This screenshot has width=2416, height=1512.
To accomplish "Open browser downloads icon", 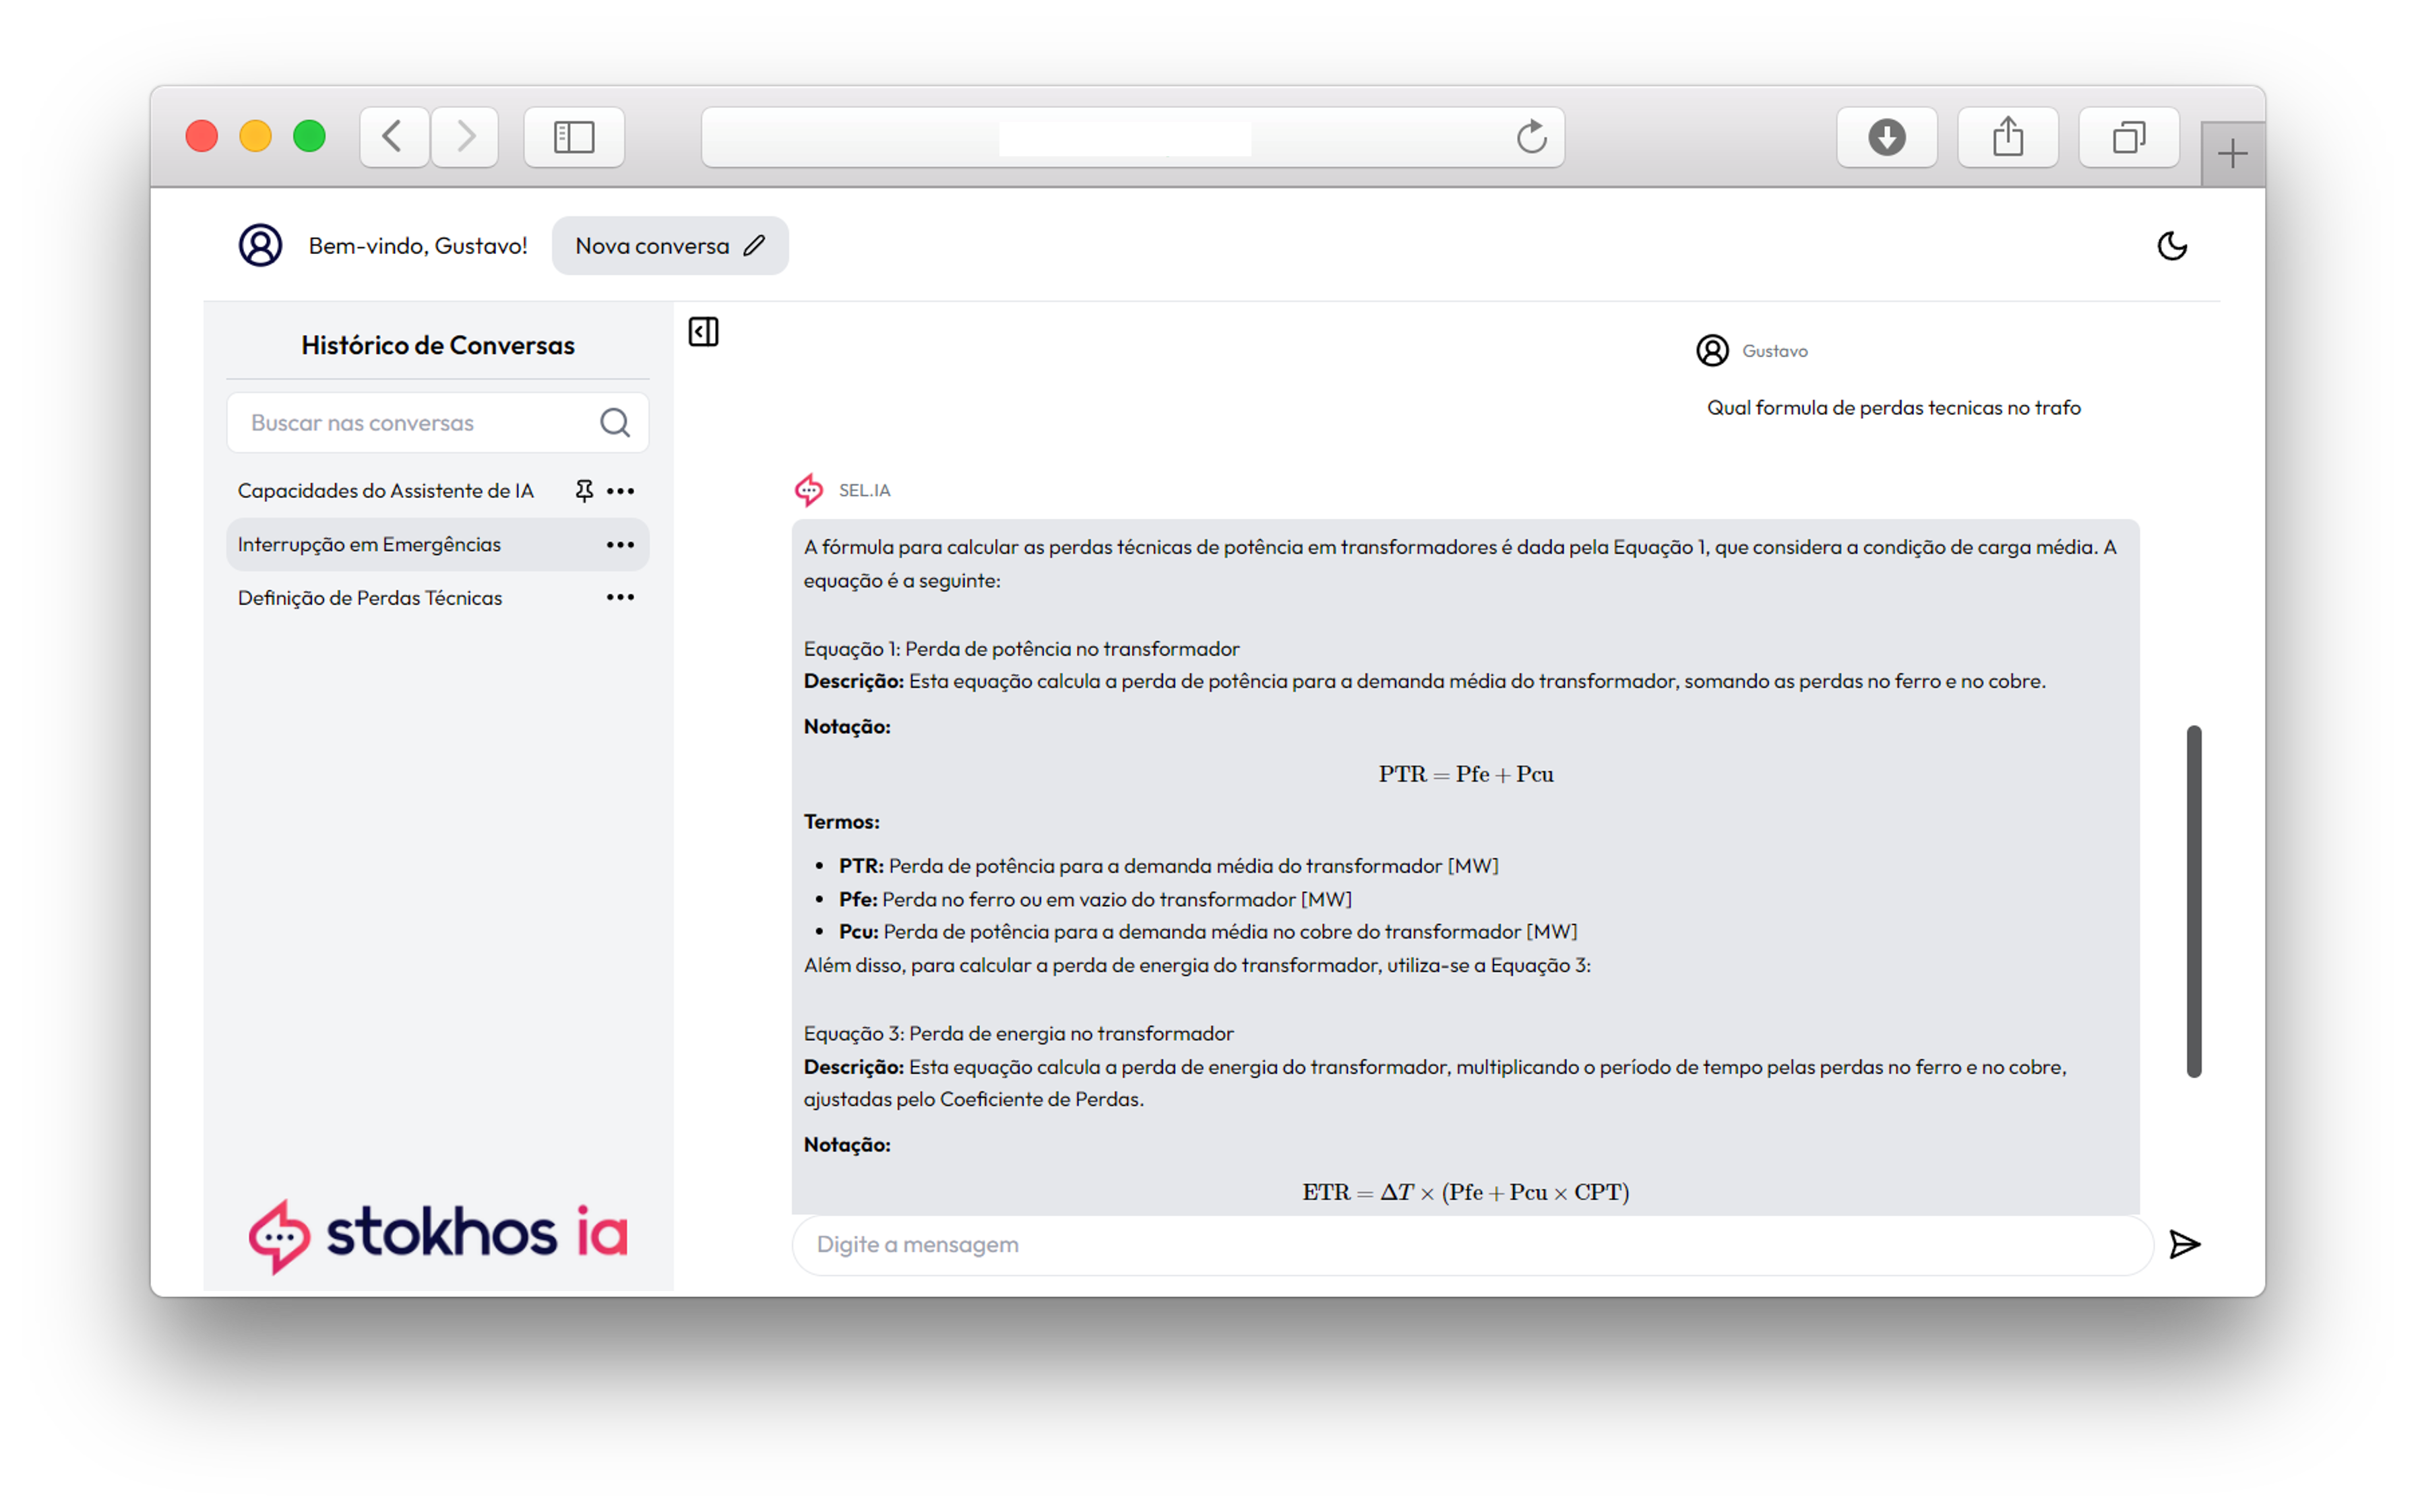I will pos(1886,137).
